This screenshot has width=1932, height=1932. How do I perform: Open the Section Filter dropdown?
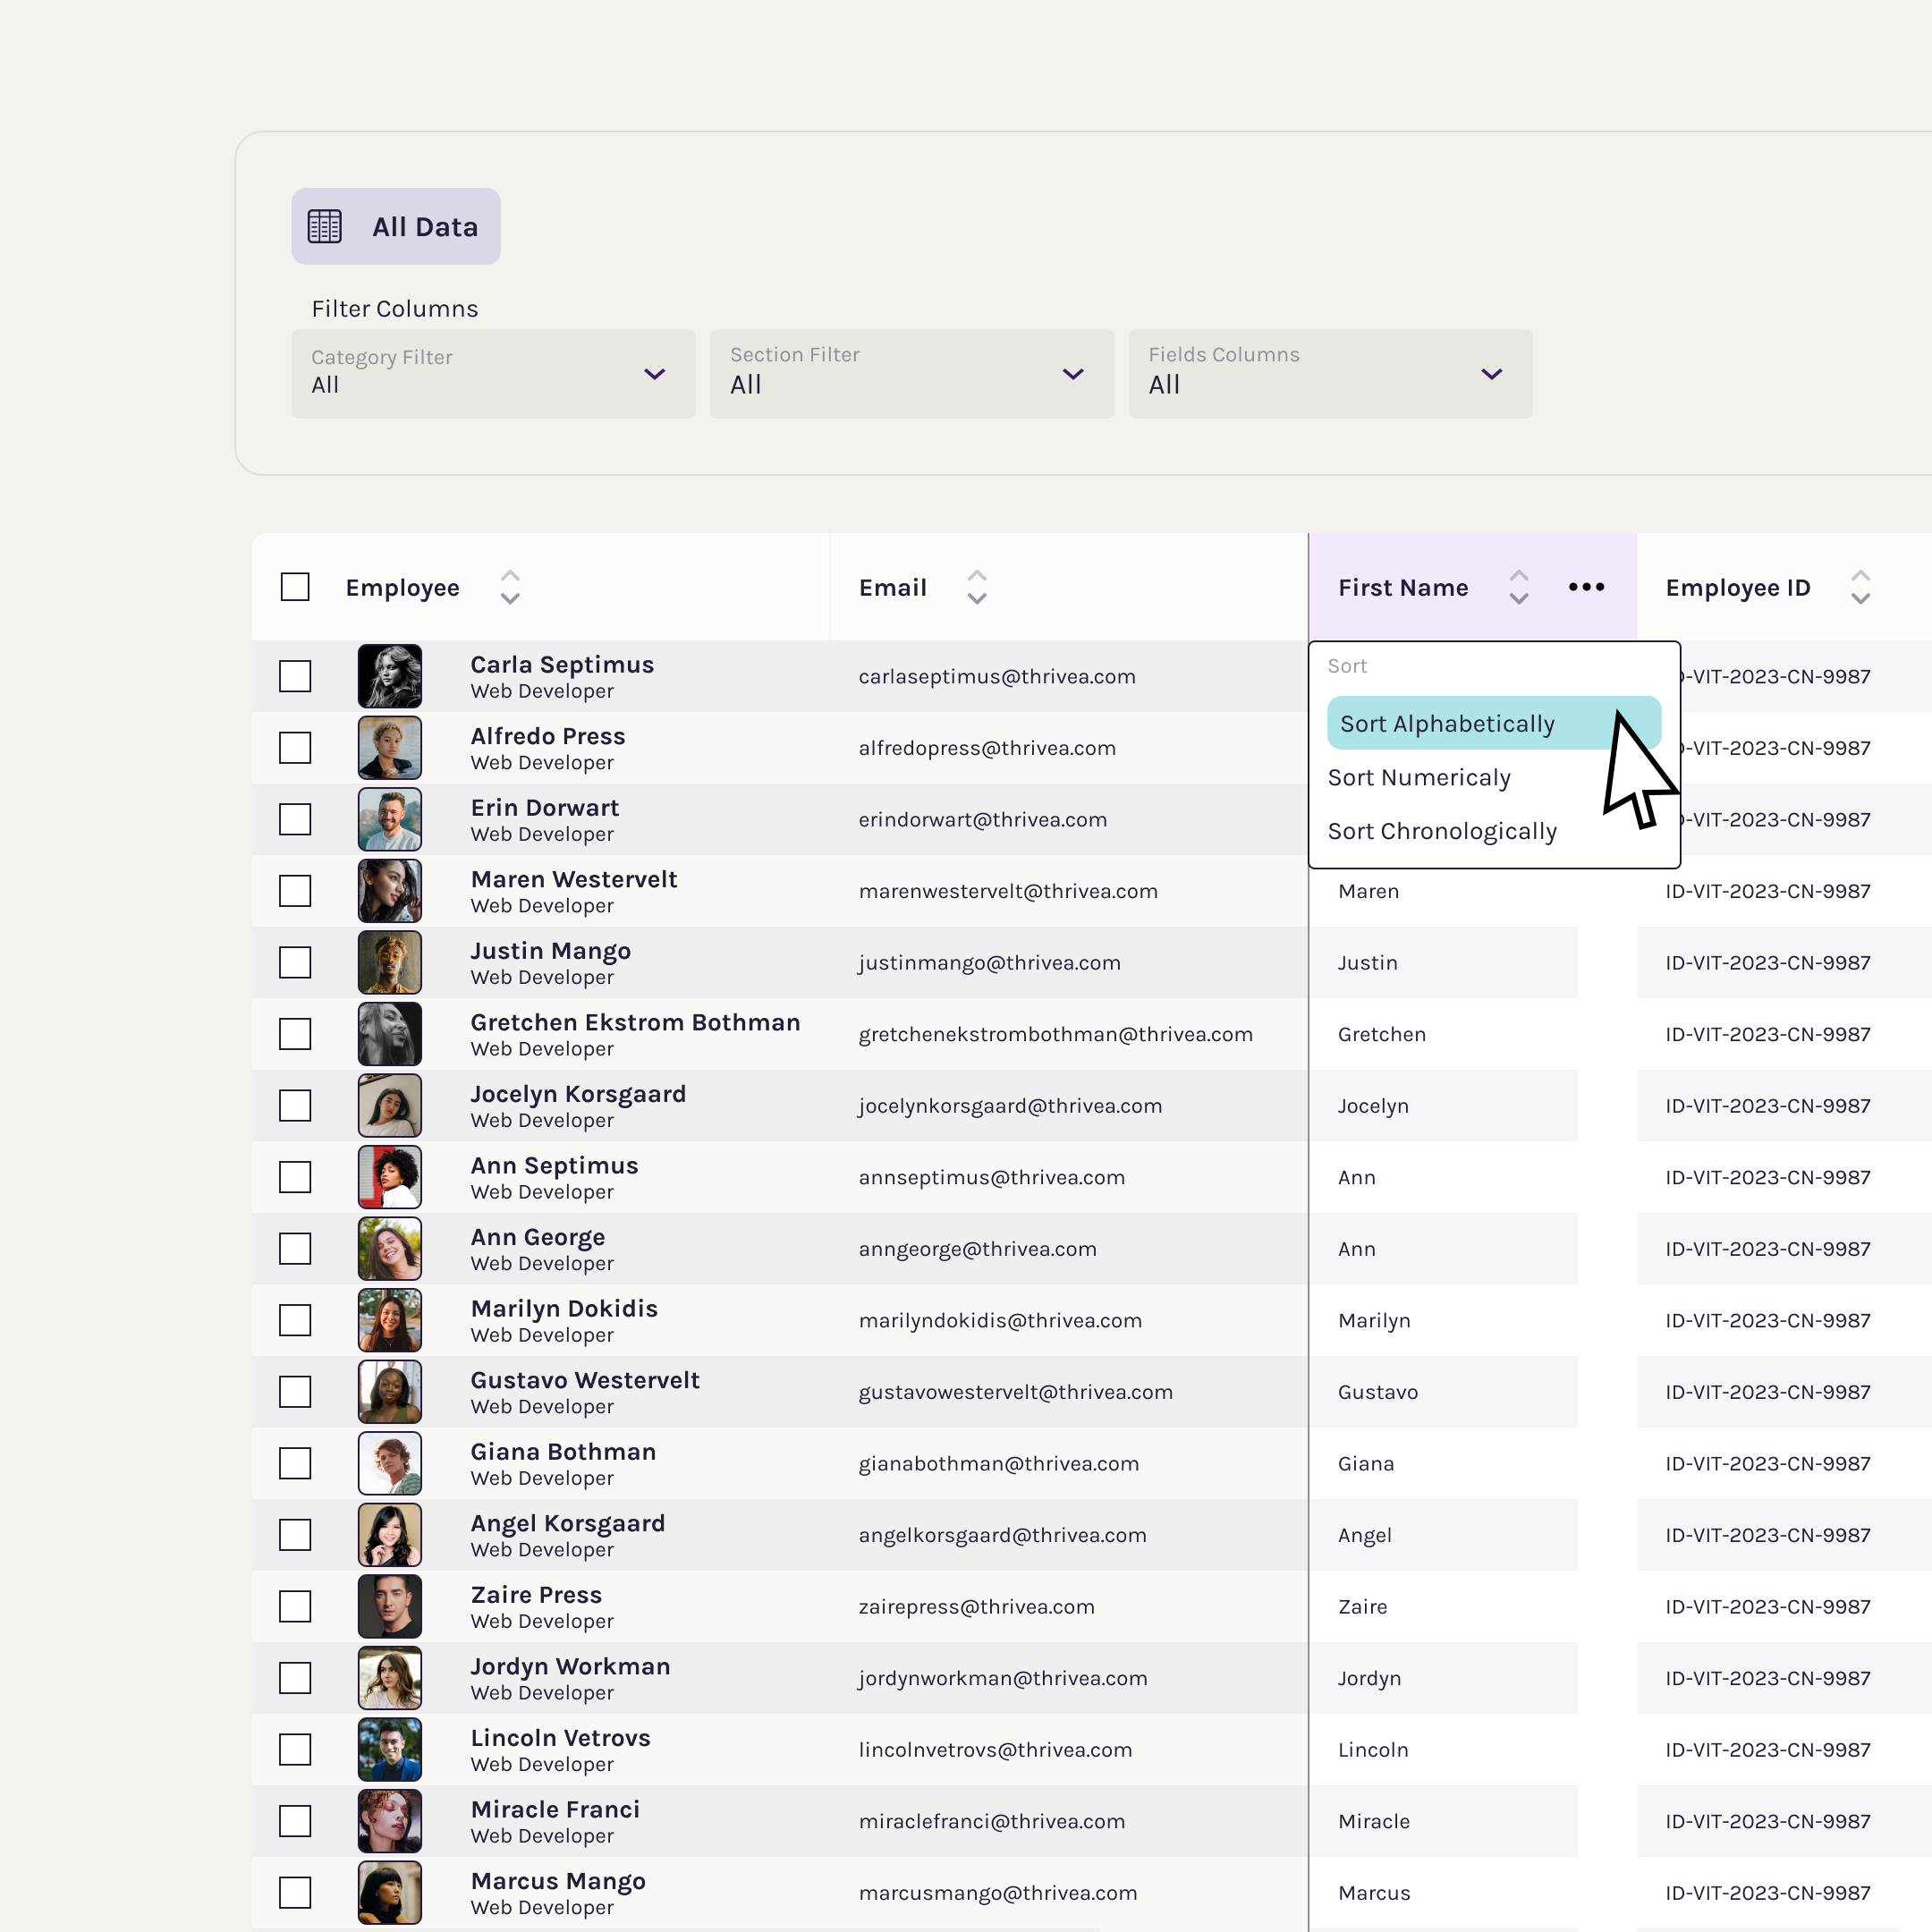(911, 374)
